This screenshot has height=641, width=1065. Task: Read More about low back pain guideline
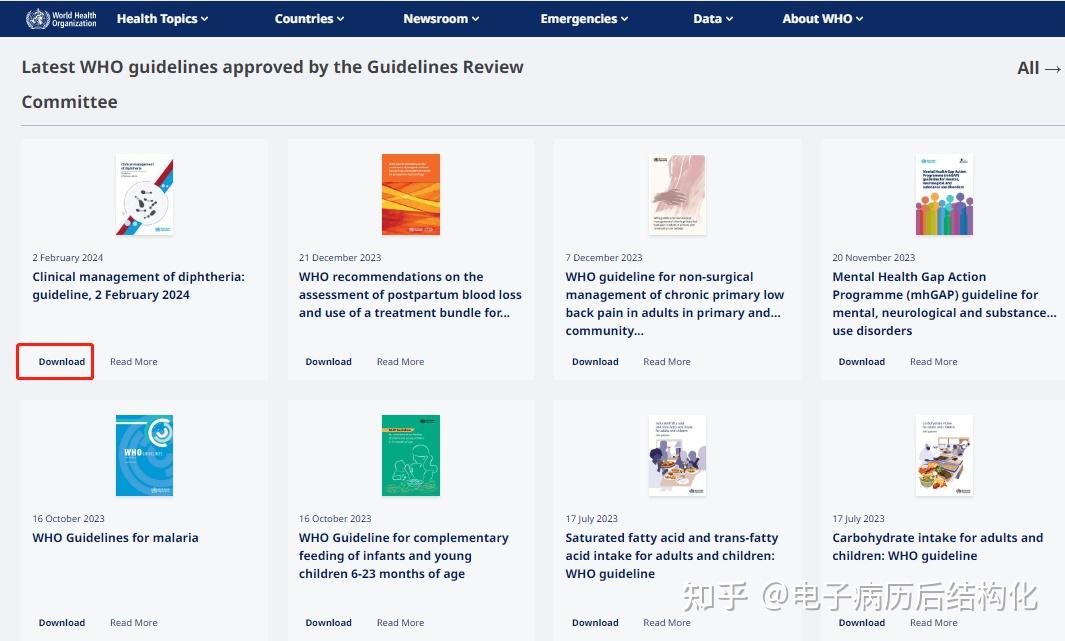click(667, 362)
